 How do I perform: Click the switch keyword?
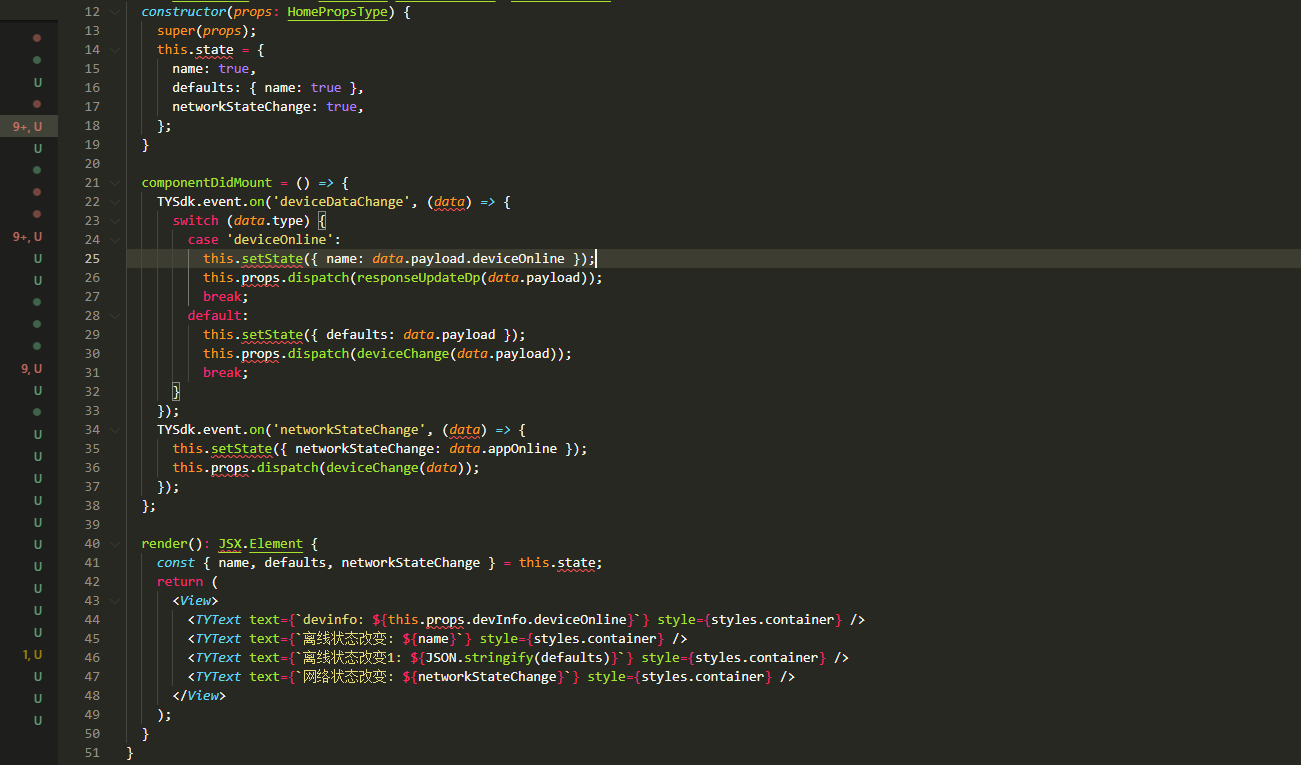196,221
